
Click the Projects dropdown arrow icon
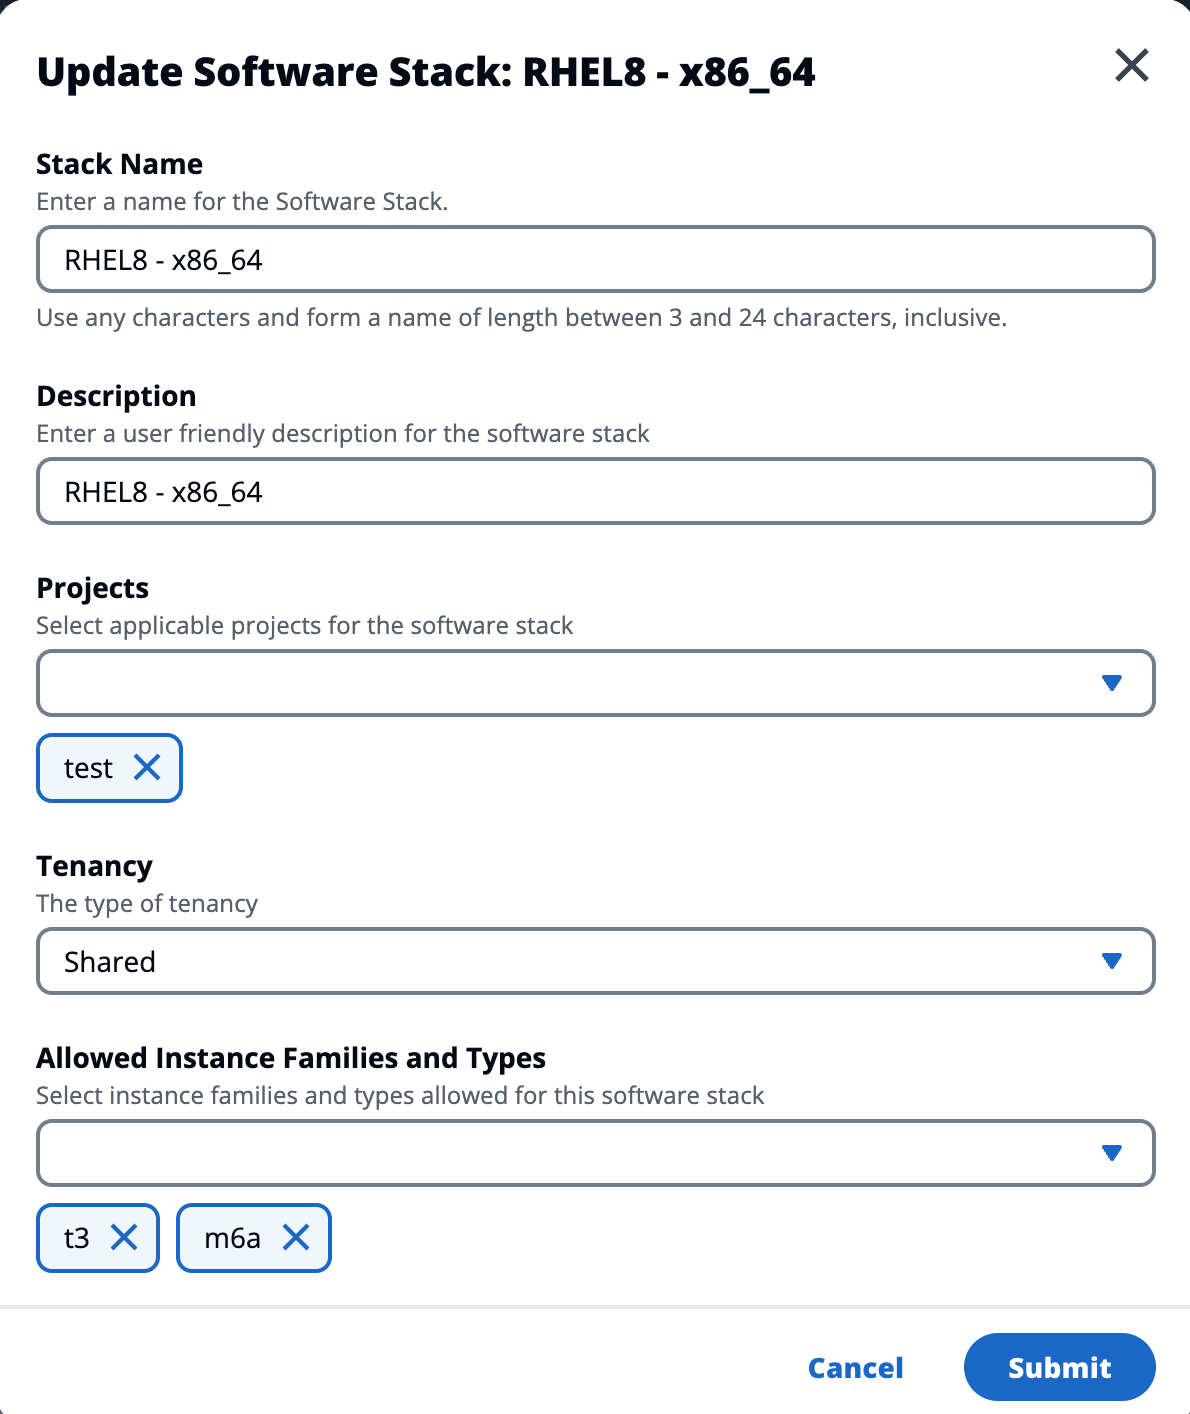(1111, 683)
